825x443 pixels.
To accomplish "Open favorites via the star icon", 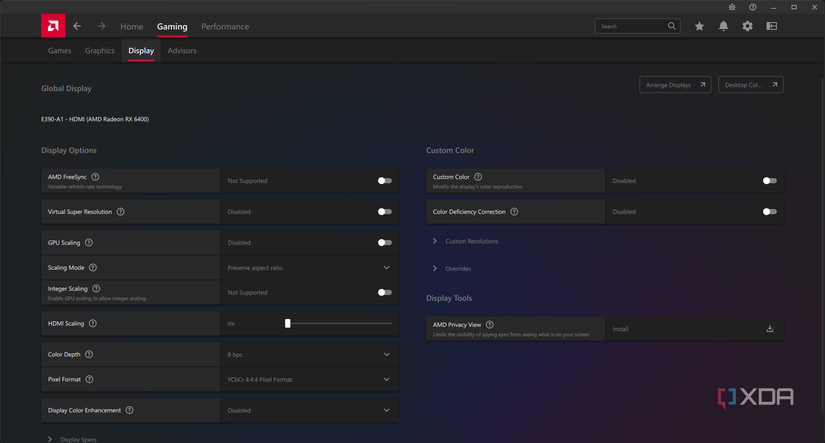I will 699,26.
